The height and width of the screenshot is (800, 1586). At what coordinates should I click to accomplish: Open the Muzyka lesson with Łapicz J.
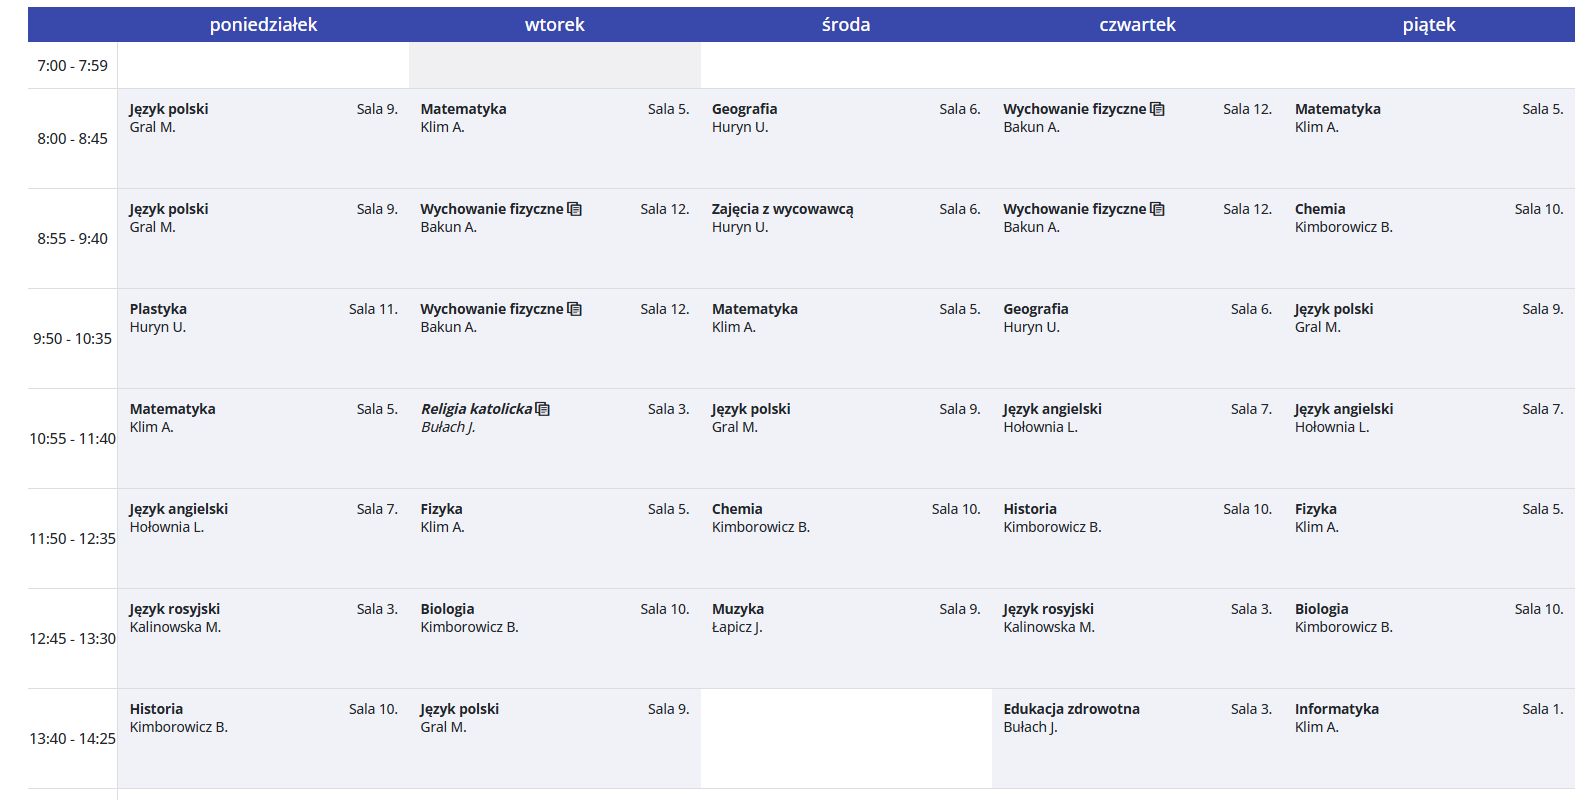[738, 609]
